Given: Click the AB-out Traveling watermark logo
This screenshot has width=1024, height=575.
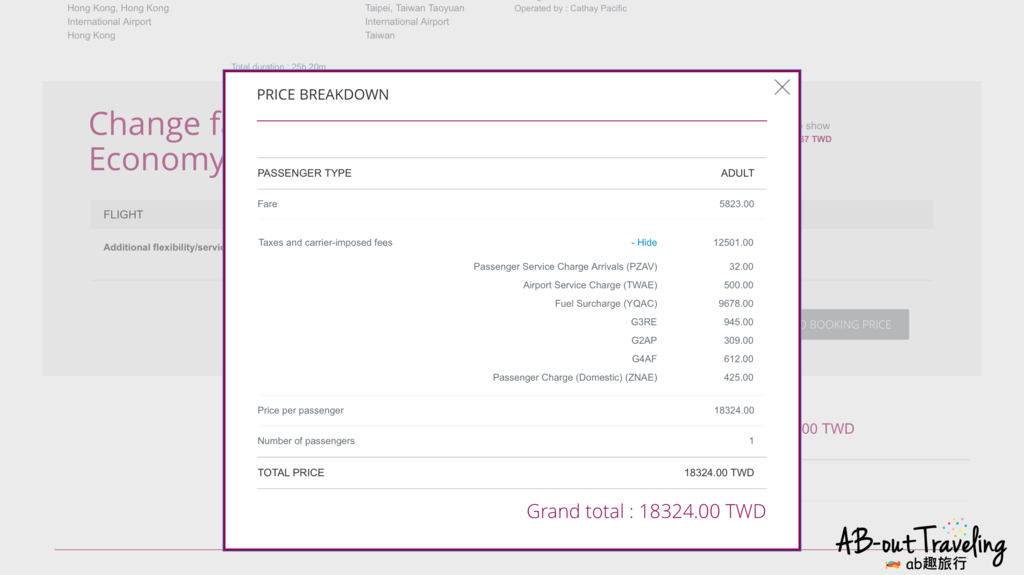Looking at the screenshot, I should coord(920,547).
